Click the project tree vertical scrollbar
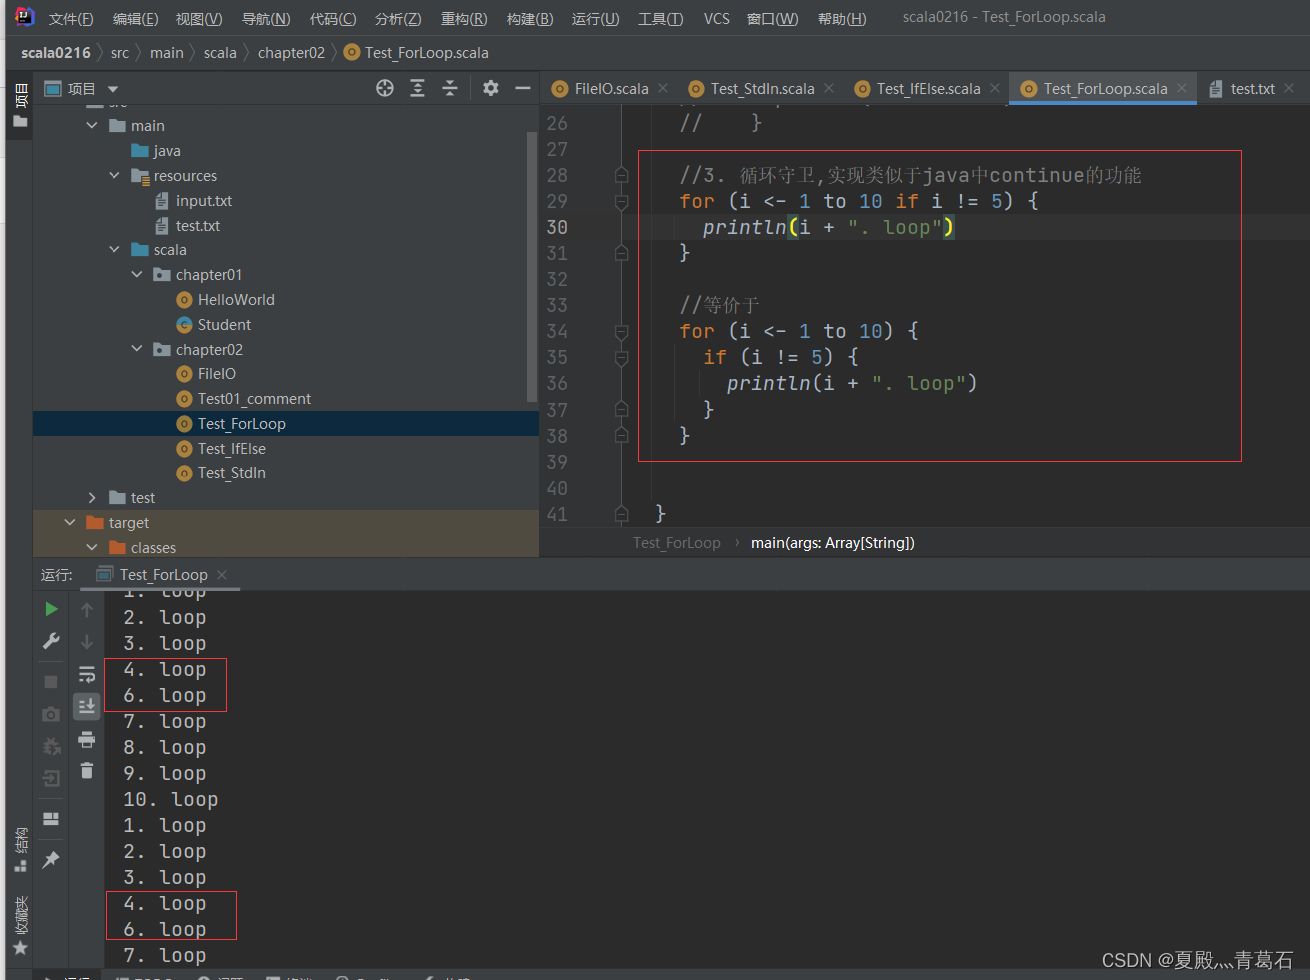Image resolution: width=1310 pixels, height=980 pixels. coord(533,265)
